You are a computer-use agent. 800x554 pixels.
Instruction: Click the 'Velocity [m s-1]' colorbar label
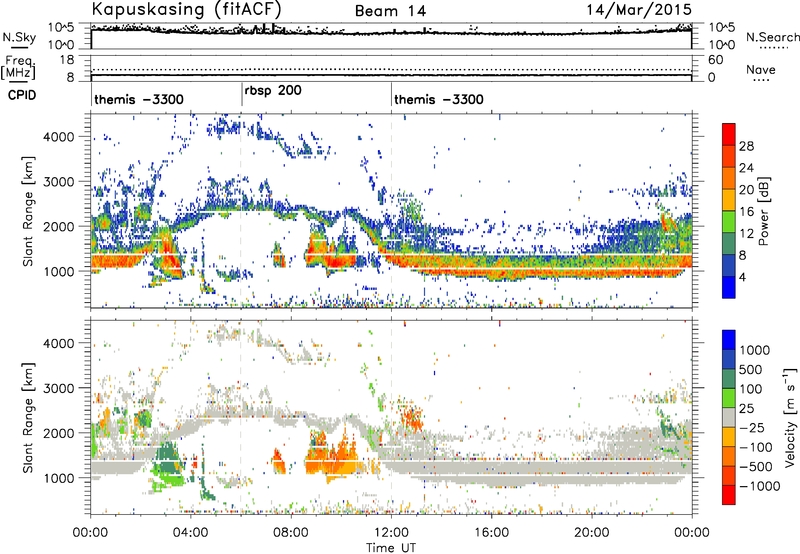(790, 417)
